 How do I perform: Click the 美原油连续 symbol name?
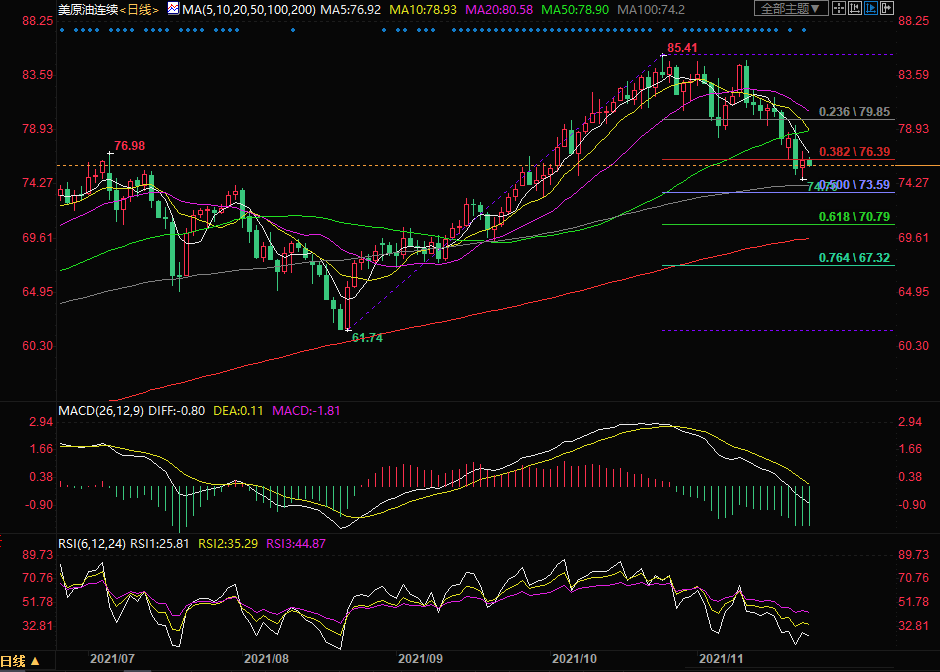pos(87,9)
